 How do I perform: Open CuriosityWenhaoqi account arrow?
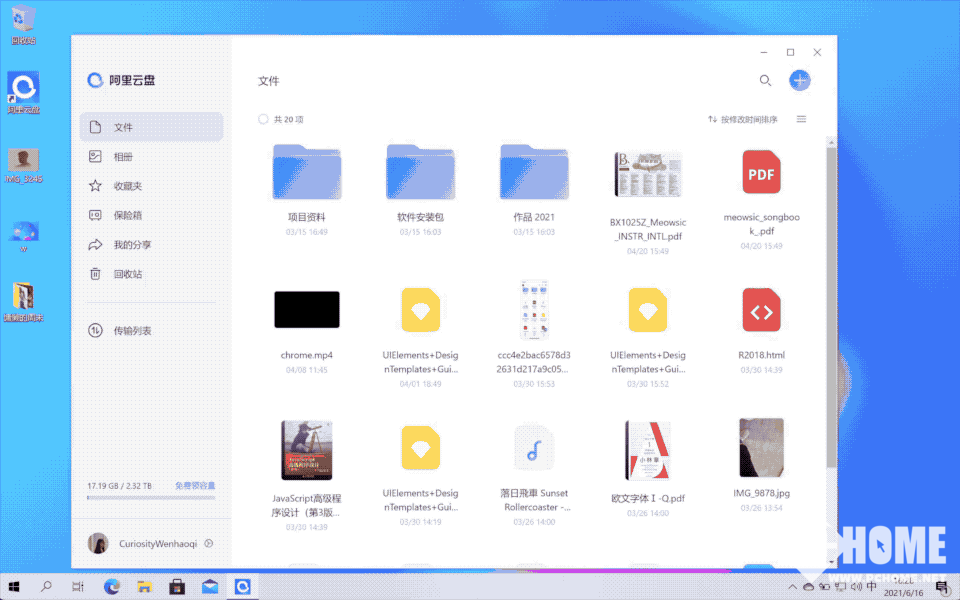click(x=209, y=543)
